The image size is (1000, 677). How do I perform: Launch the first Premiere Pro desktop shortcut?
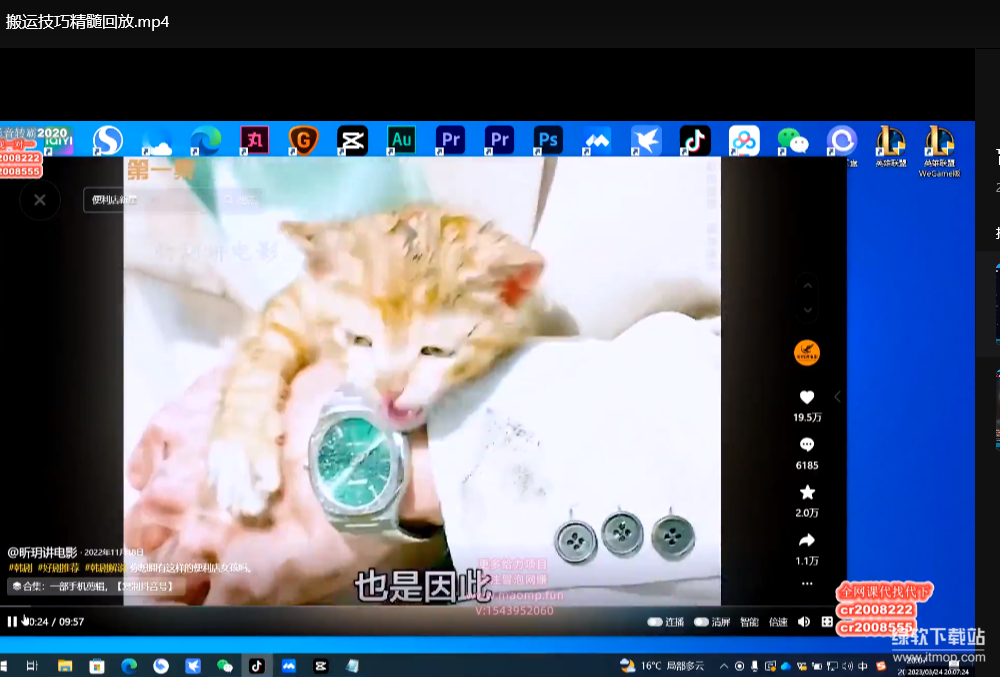(451, 140)
